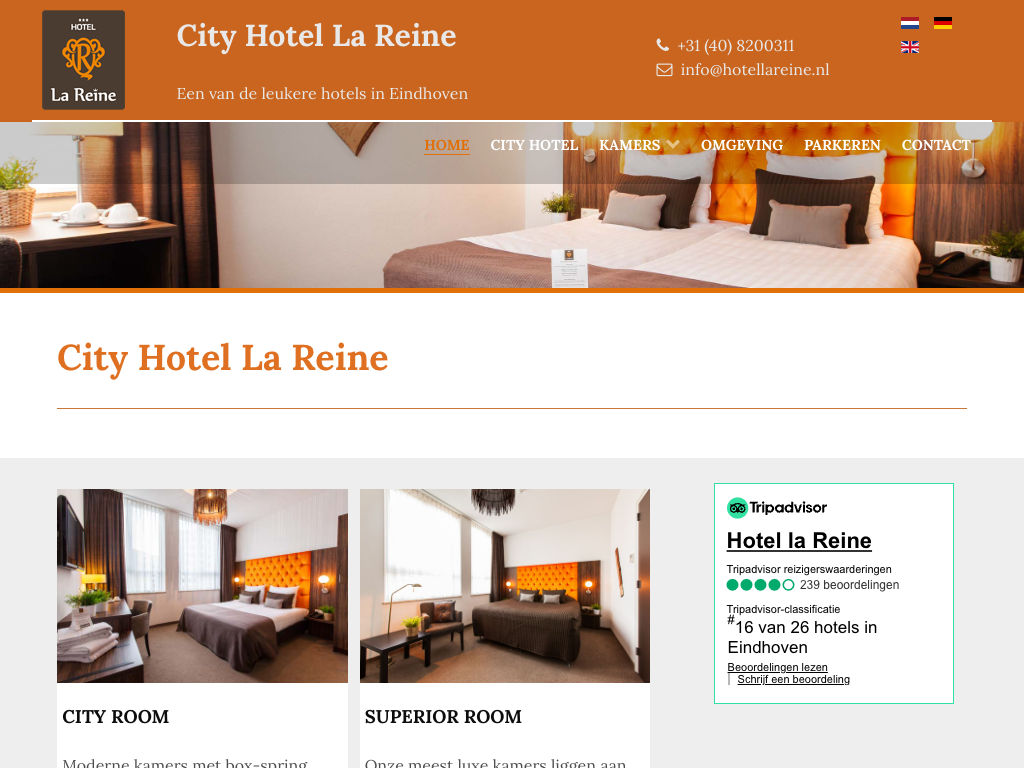Open the City Room photo thumbnail
This screenshot has height=768, width=1024.
pos(202,586)
